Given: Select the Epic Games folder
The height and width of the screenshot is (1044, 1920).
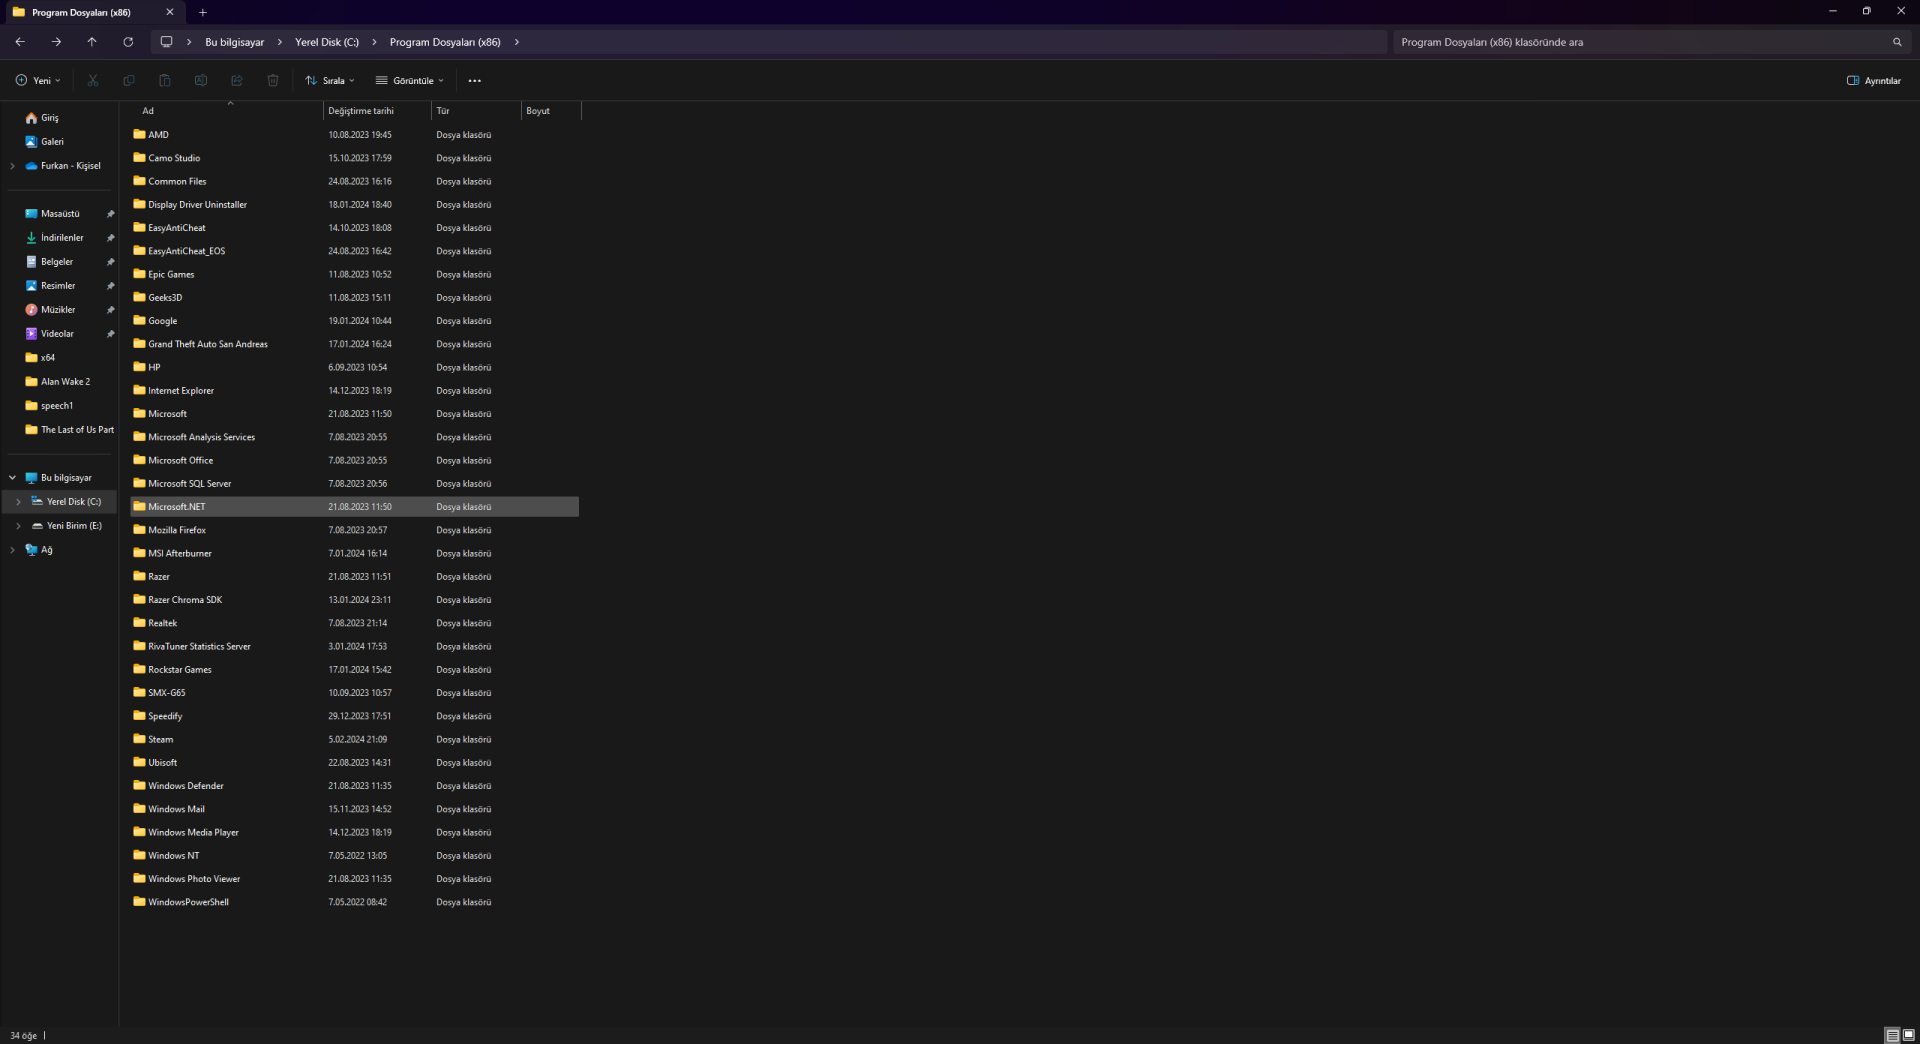Looking at the screenshot, I should coord(355,275).
